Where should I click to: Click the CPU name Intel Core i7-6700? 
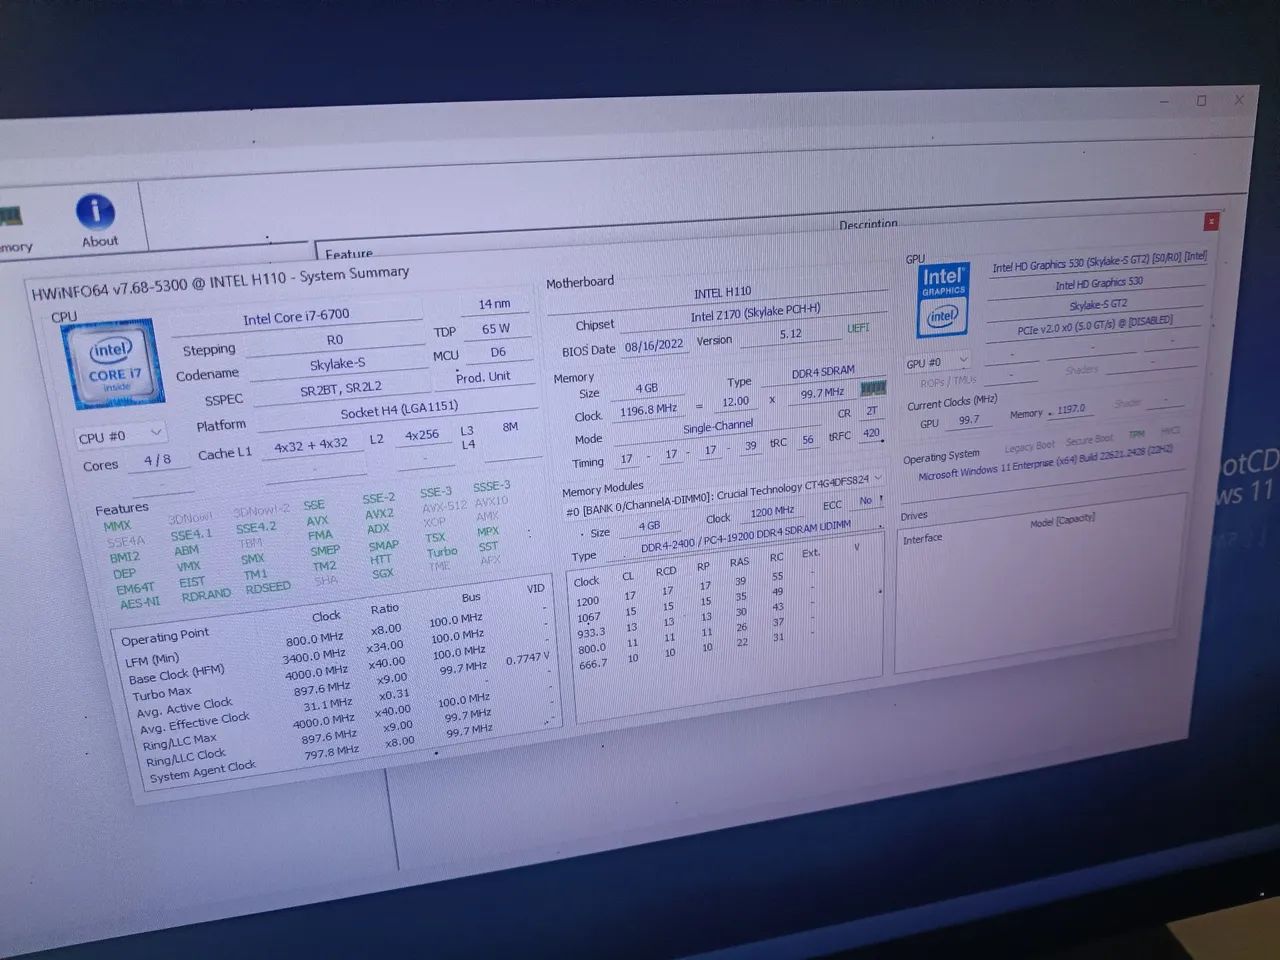pyautogui.click(x=296, y=317)
